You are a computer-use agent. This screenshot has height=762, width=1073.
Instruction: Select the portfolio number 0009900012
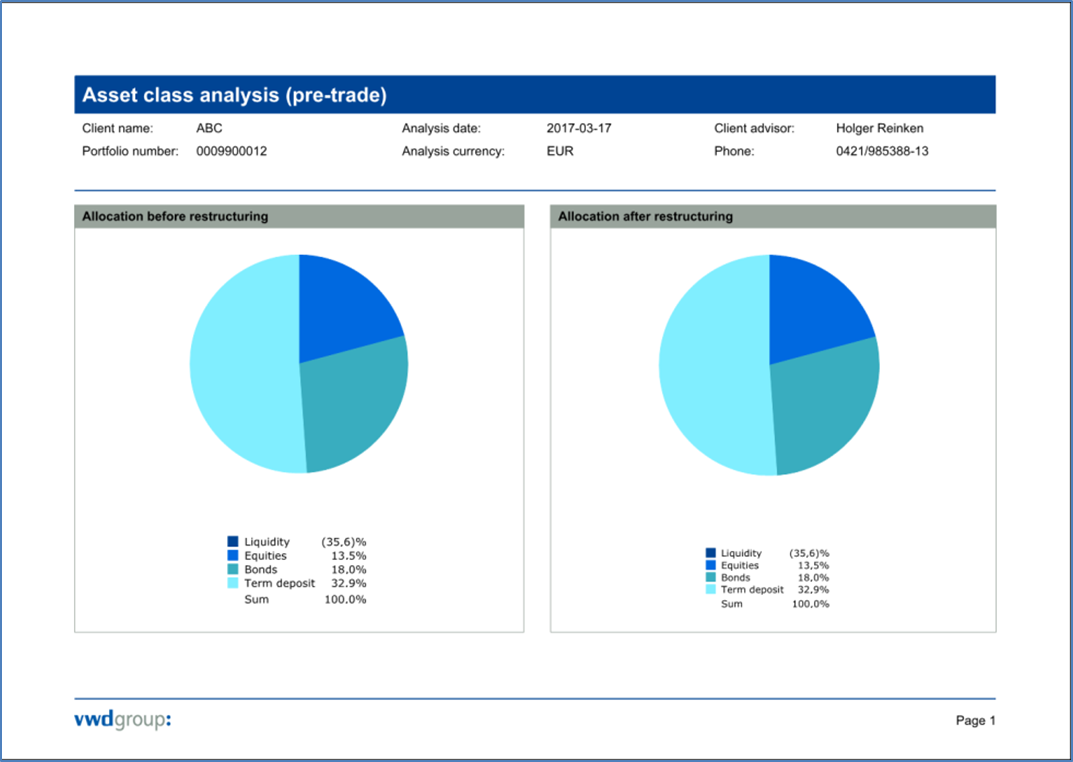pos(231,152)
